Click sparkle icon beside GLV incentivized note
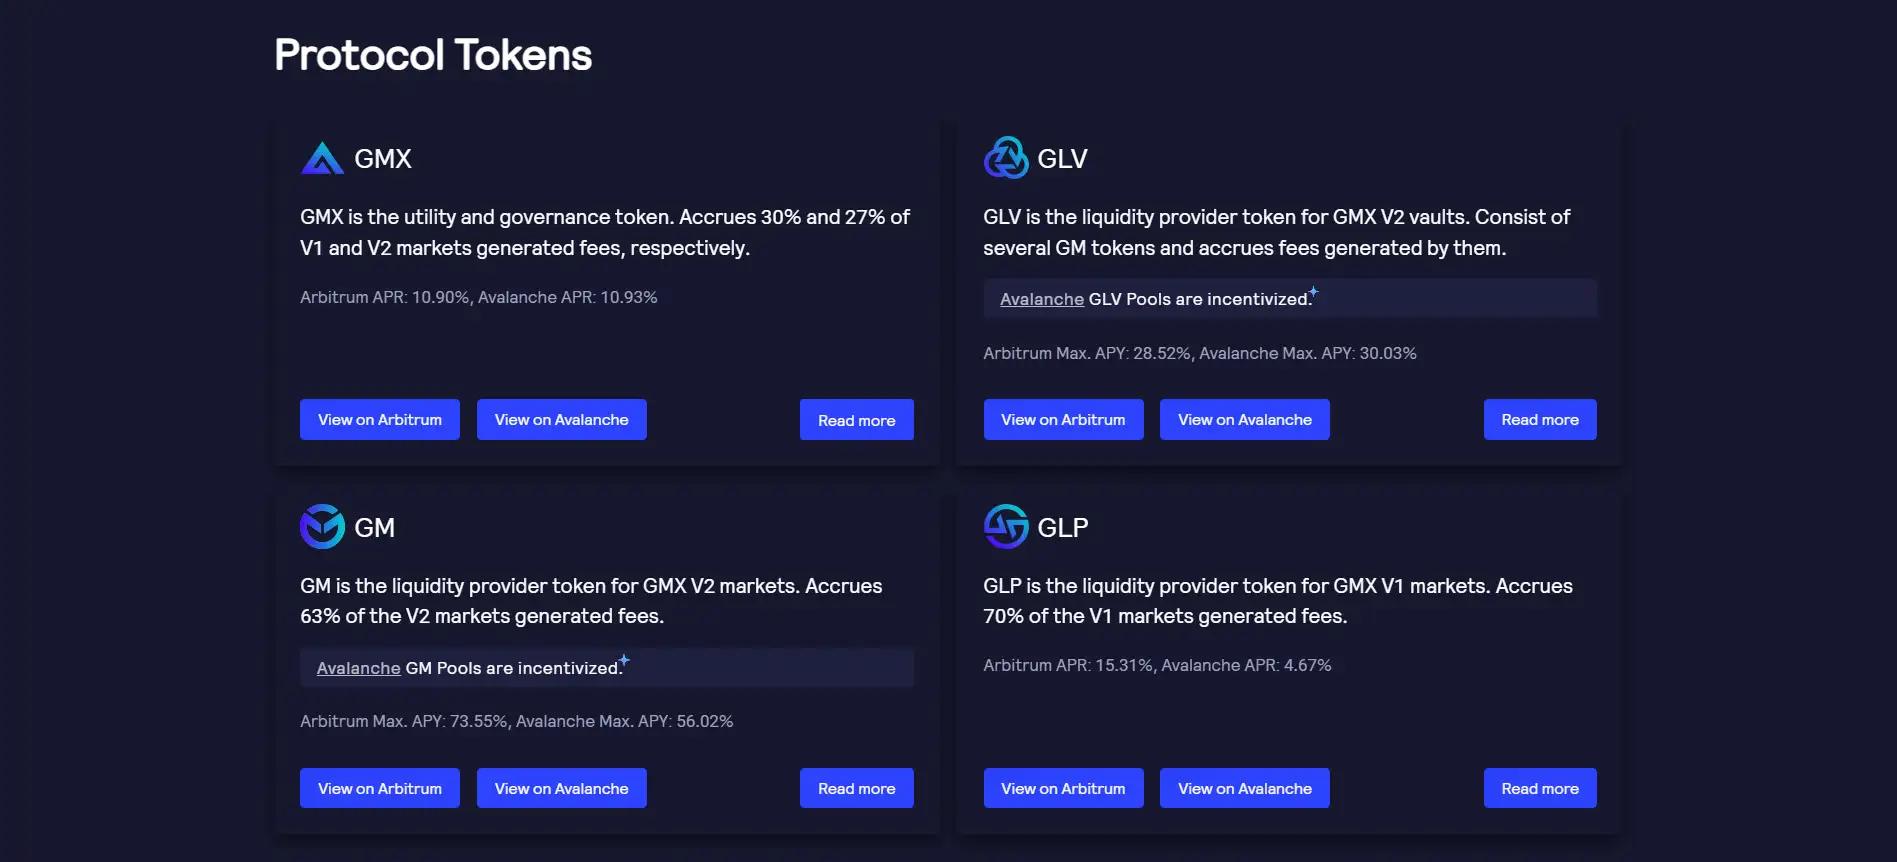The height and width of the screenshot is (862, 1897). [1314, 292]
